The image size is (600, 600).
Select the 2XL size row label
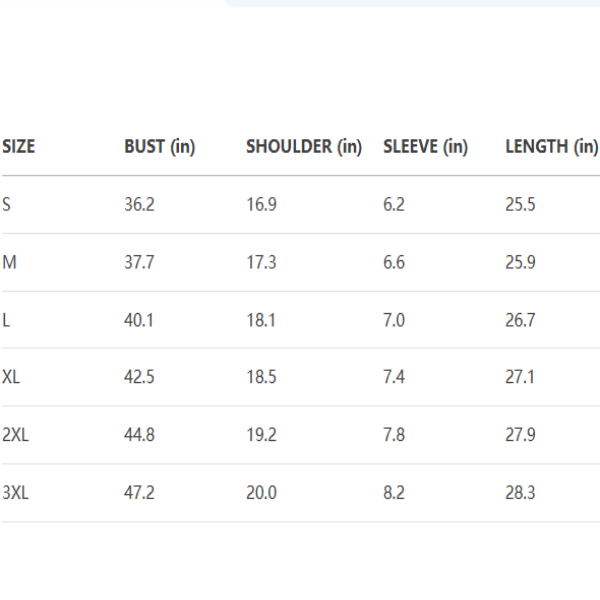point(16,436)
